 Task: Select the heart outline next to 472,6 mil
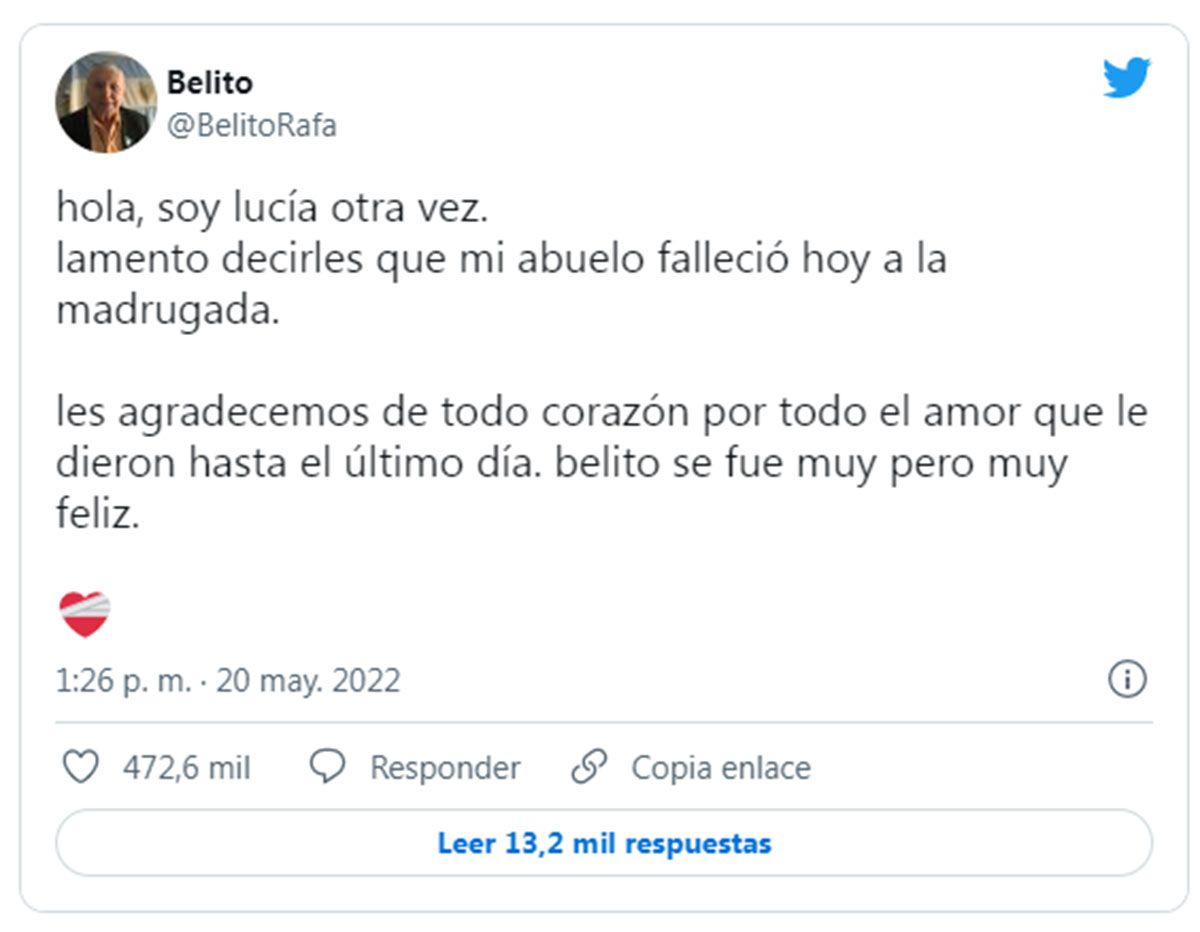tap(80, 768)
